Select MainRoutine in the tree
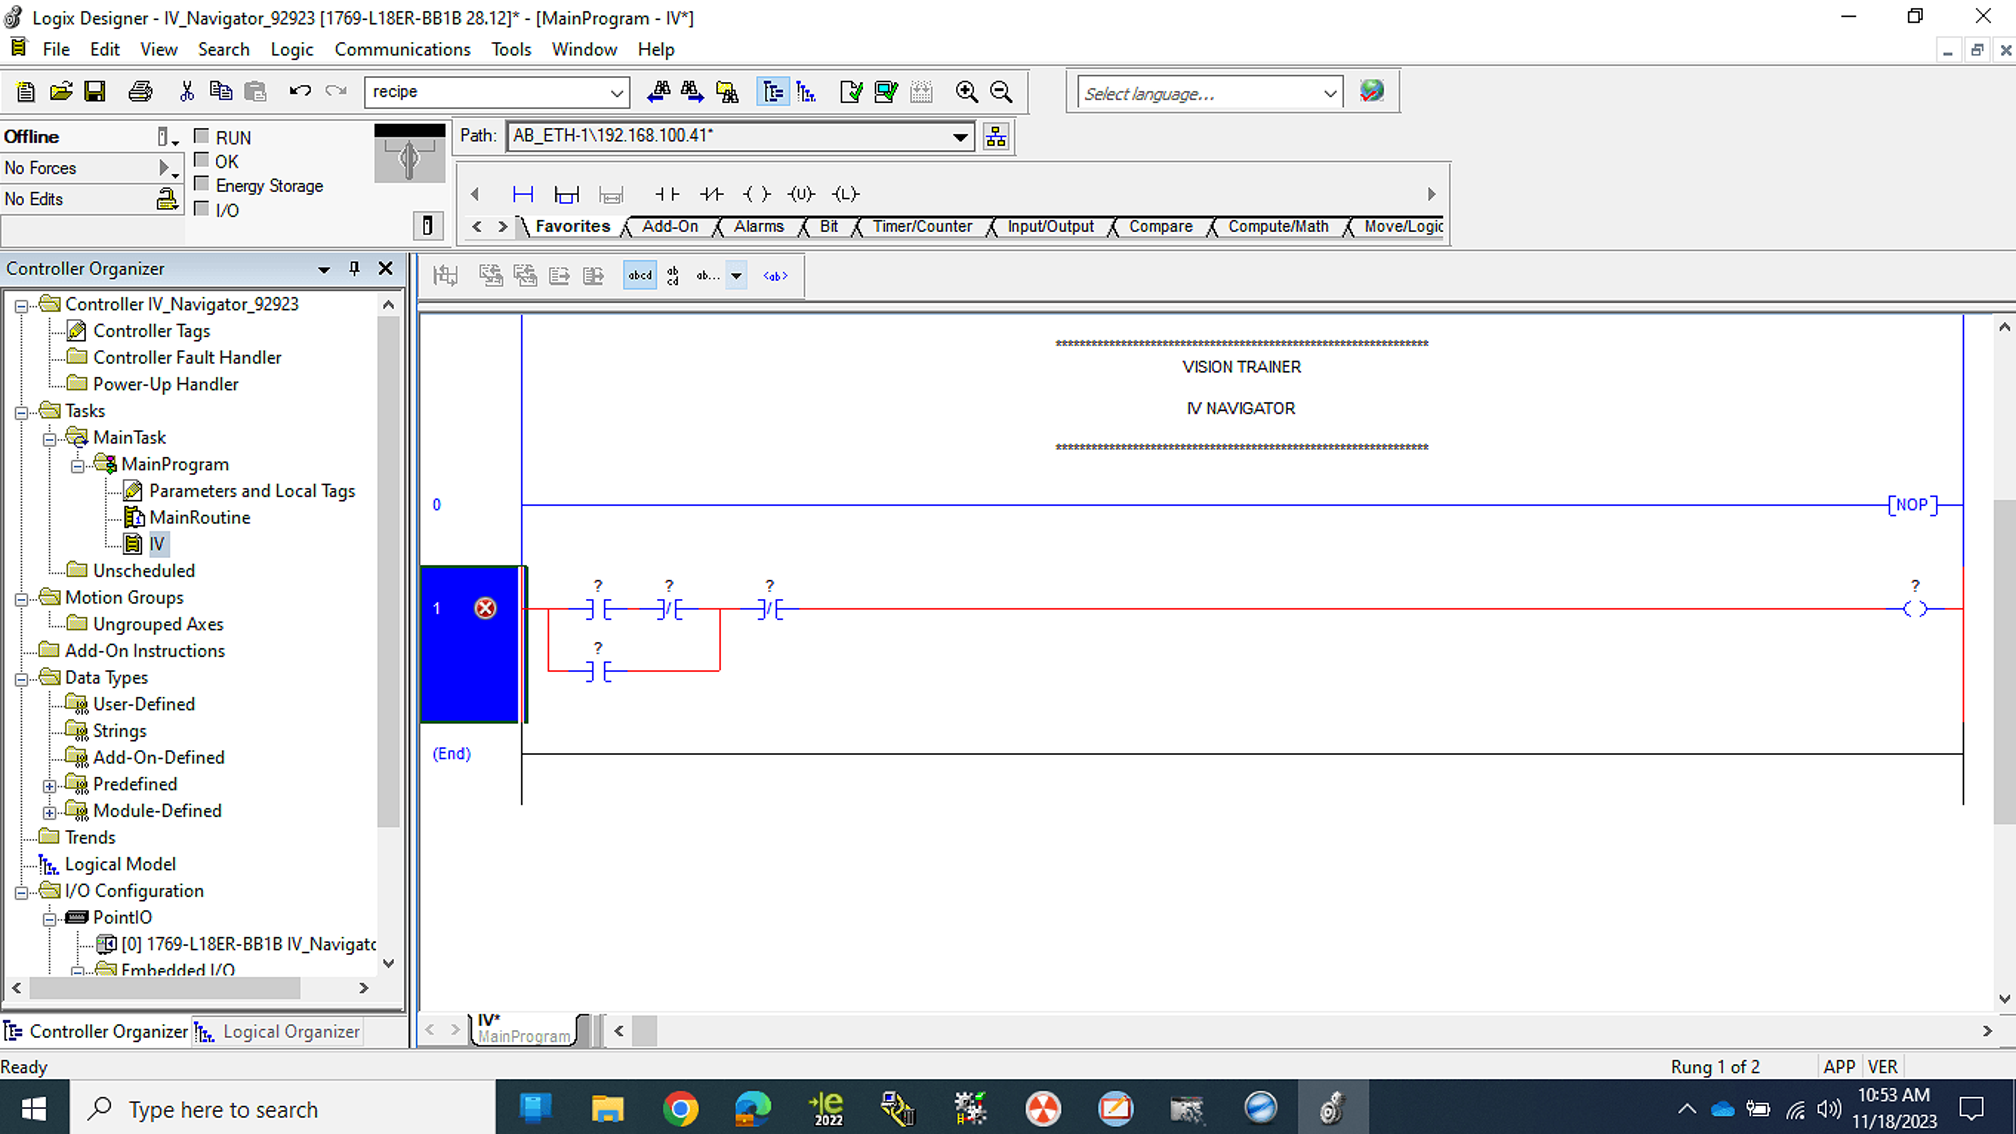The height and width of the screenshot is (1134, 2016). pyautogui.click(x=199, y=517)
